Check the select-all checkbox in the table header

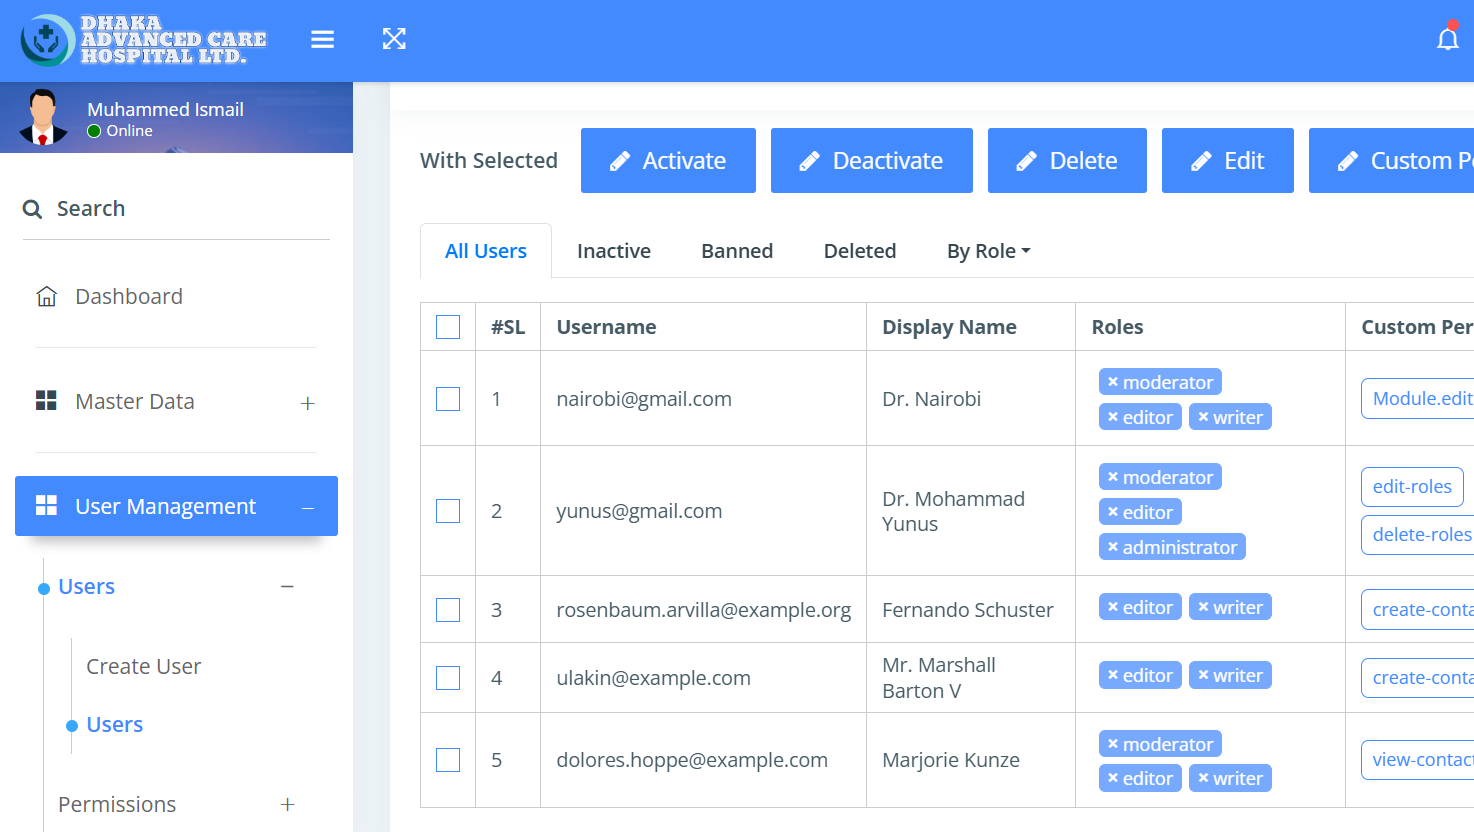click(448, 327)
